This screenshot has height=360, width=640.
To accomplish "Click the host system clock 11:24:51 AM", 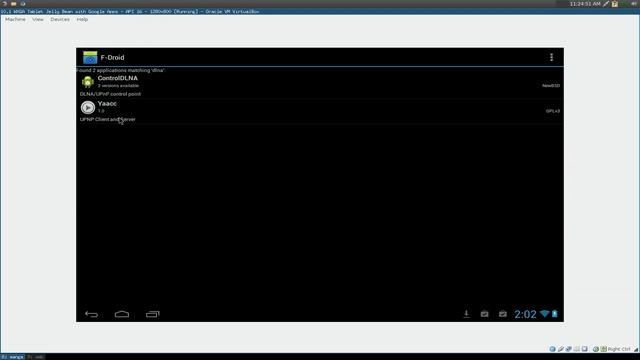I will click(x=585, y=4).
